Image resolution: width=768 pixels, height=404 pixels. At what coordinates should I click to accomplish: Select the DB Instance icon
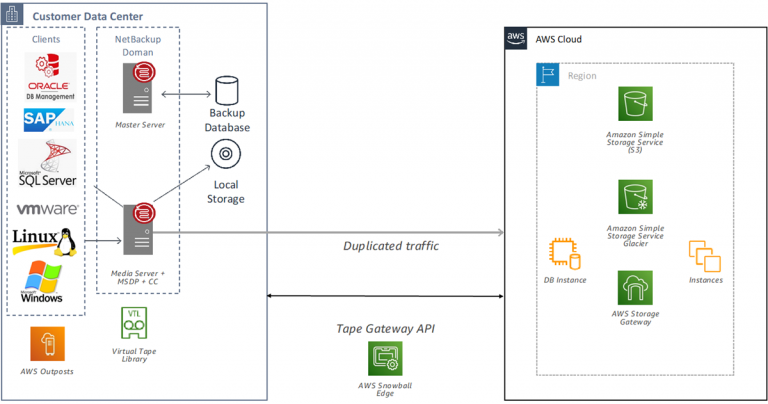(x=564, y=255)
